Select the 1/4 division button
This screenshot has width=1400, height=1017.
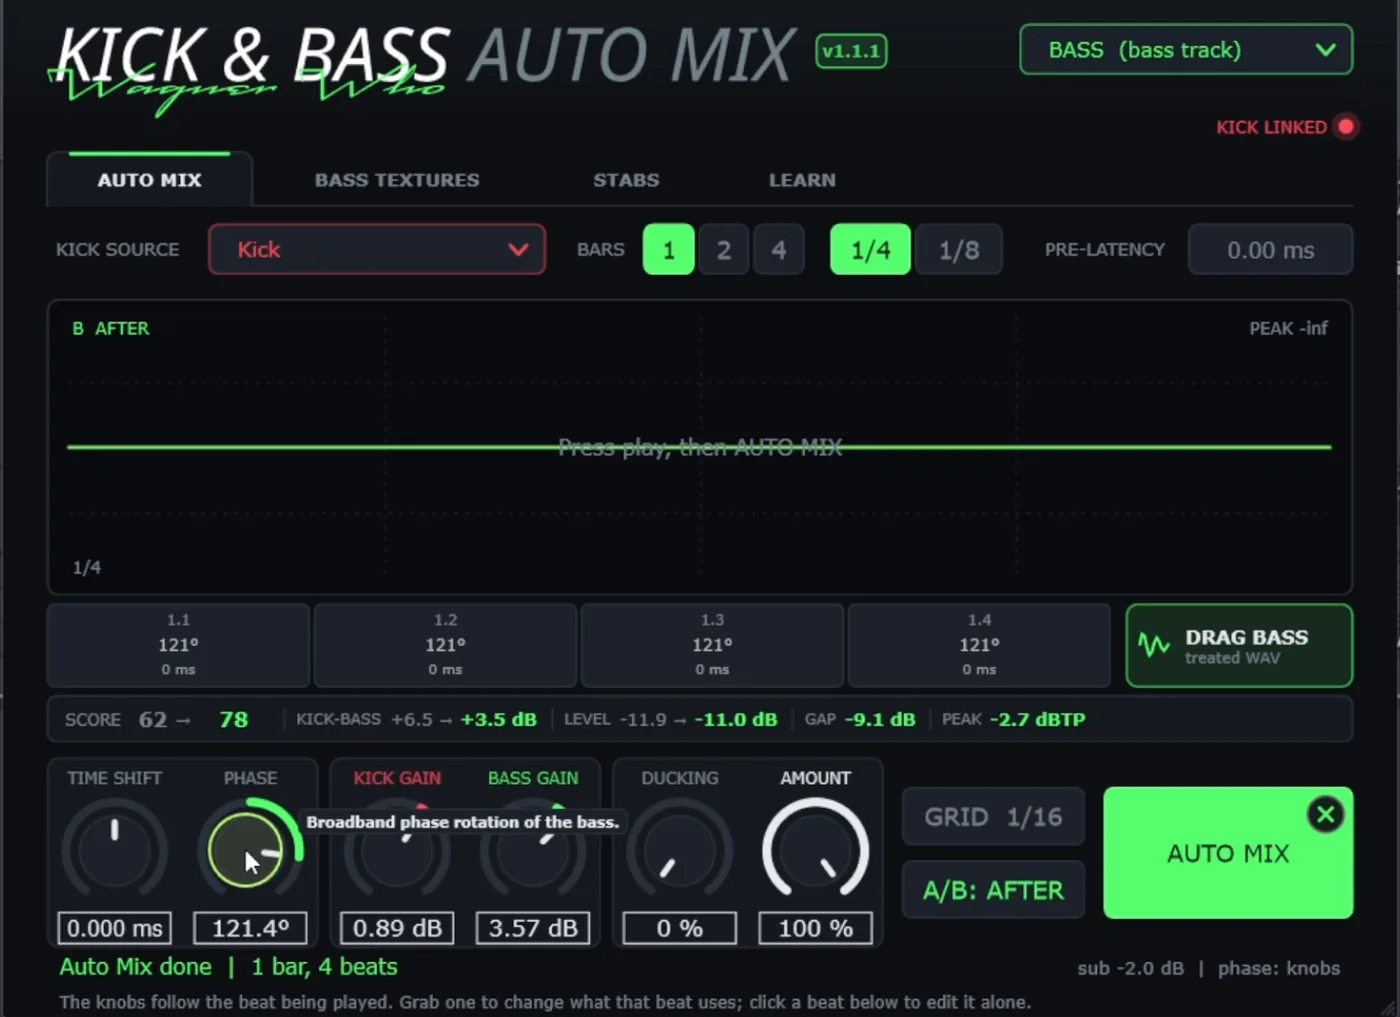[x=871, y=249]
